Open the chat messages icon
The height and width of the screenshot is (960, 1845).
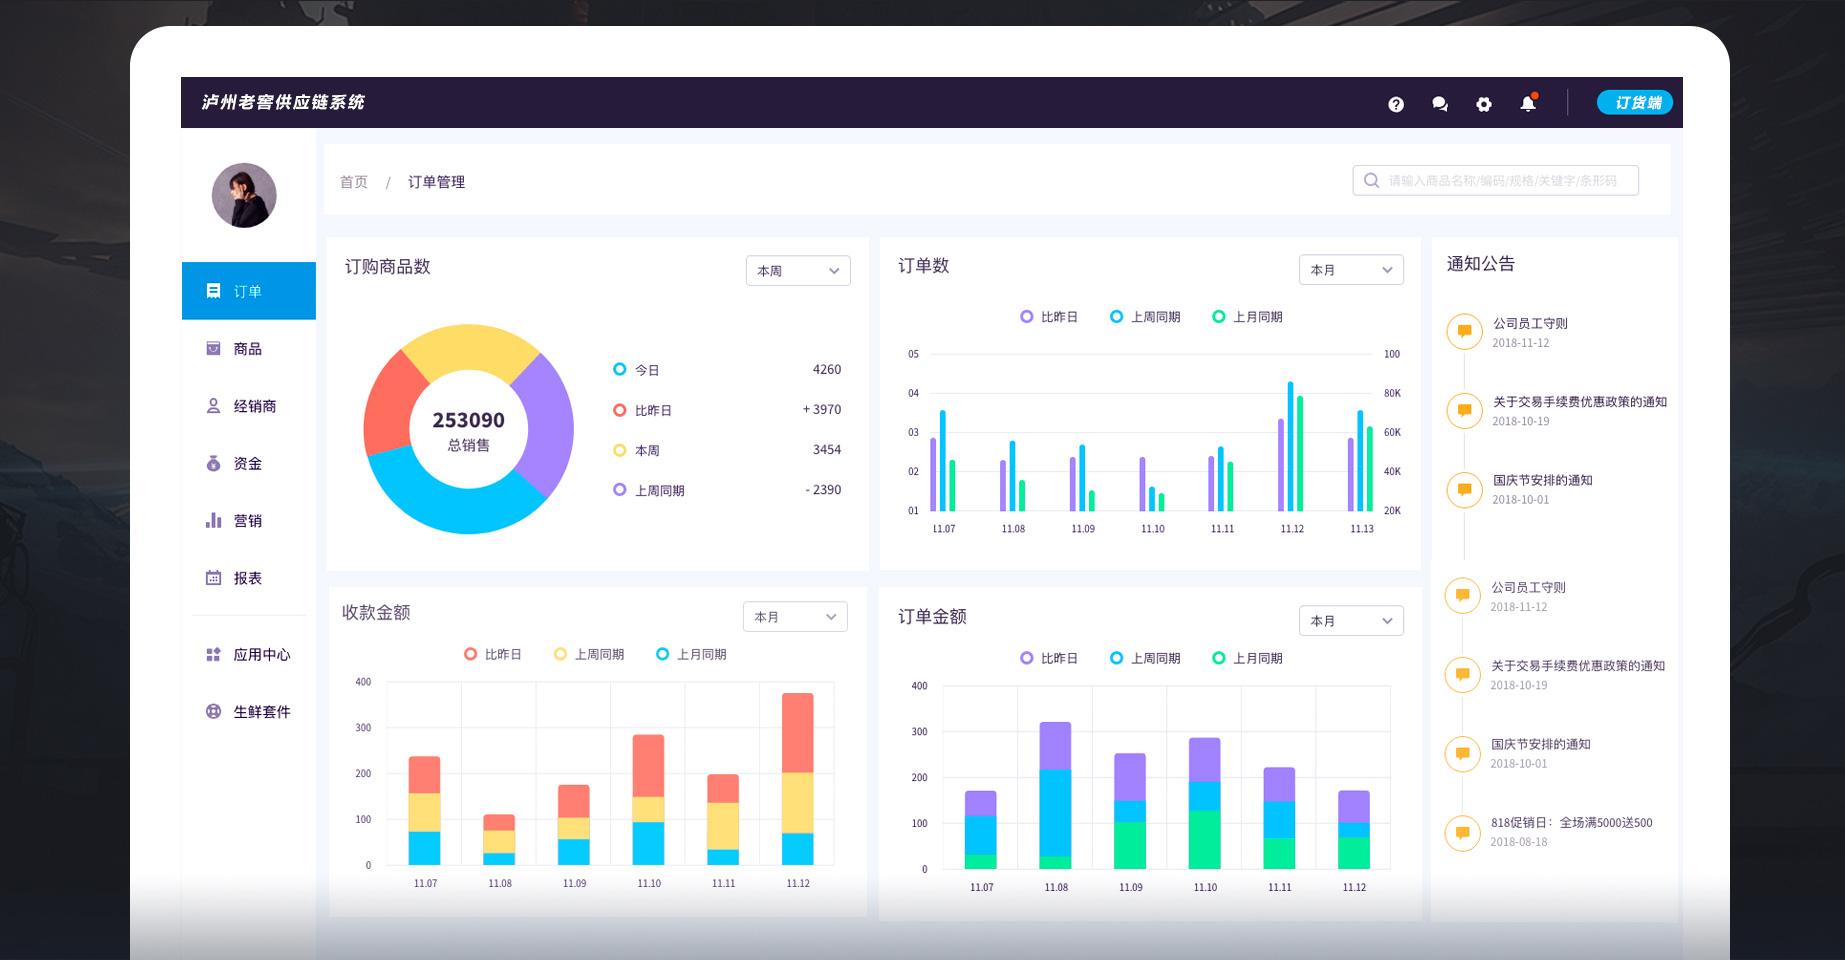(x=1440, y=104)
